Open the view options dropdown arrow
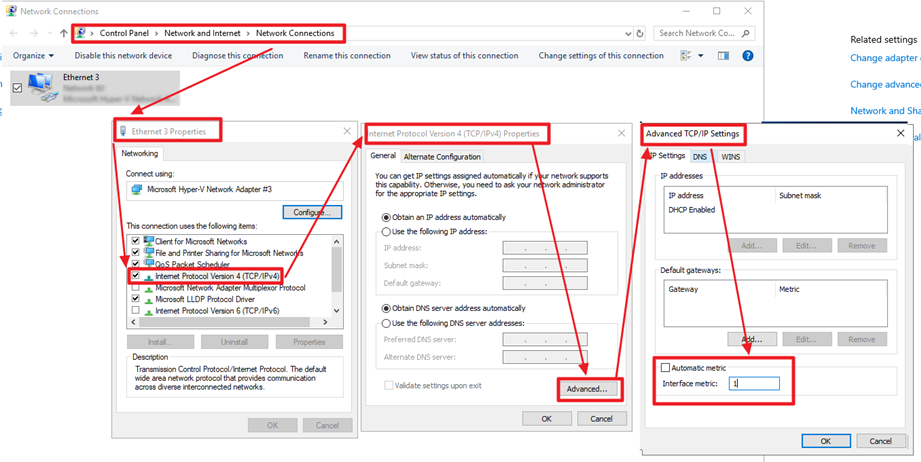This screenshot has width=921, height=462. 701,56
